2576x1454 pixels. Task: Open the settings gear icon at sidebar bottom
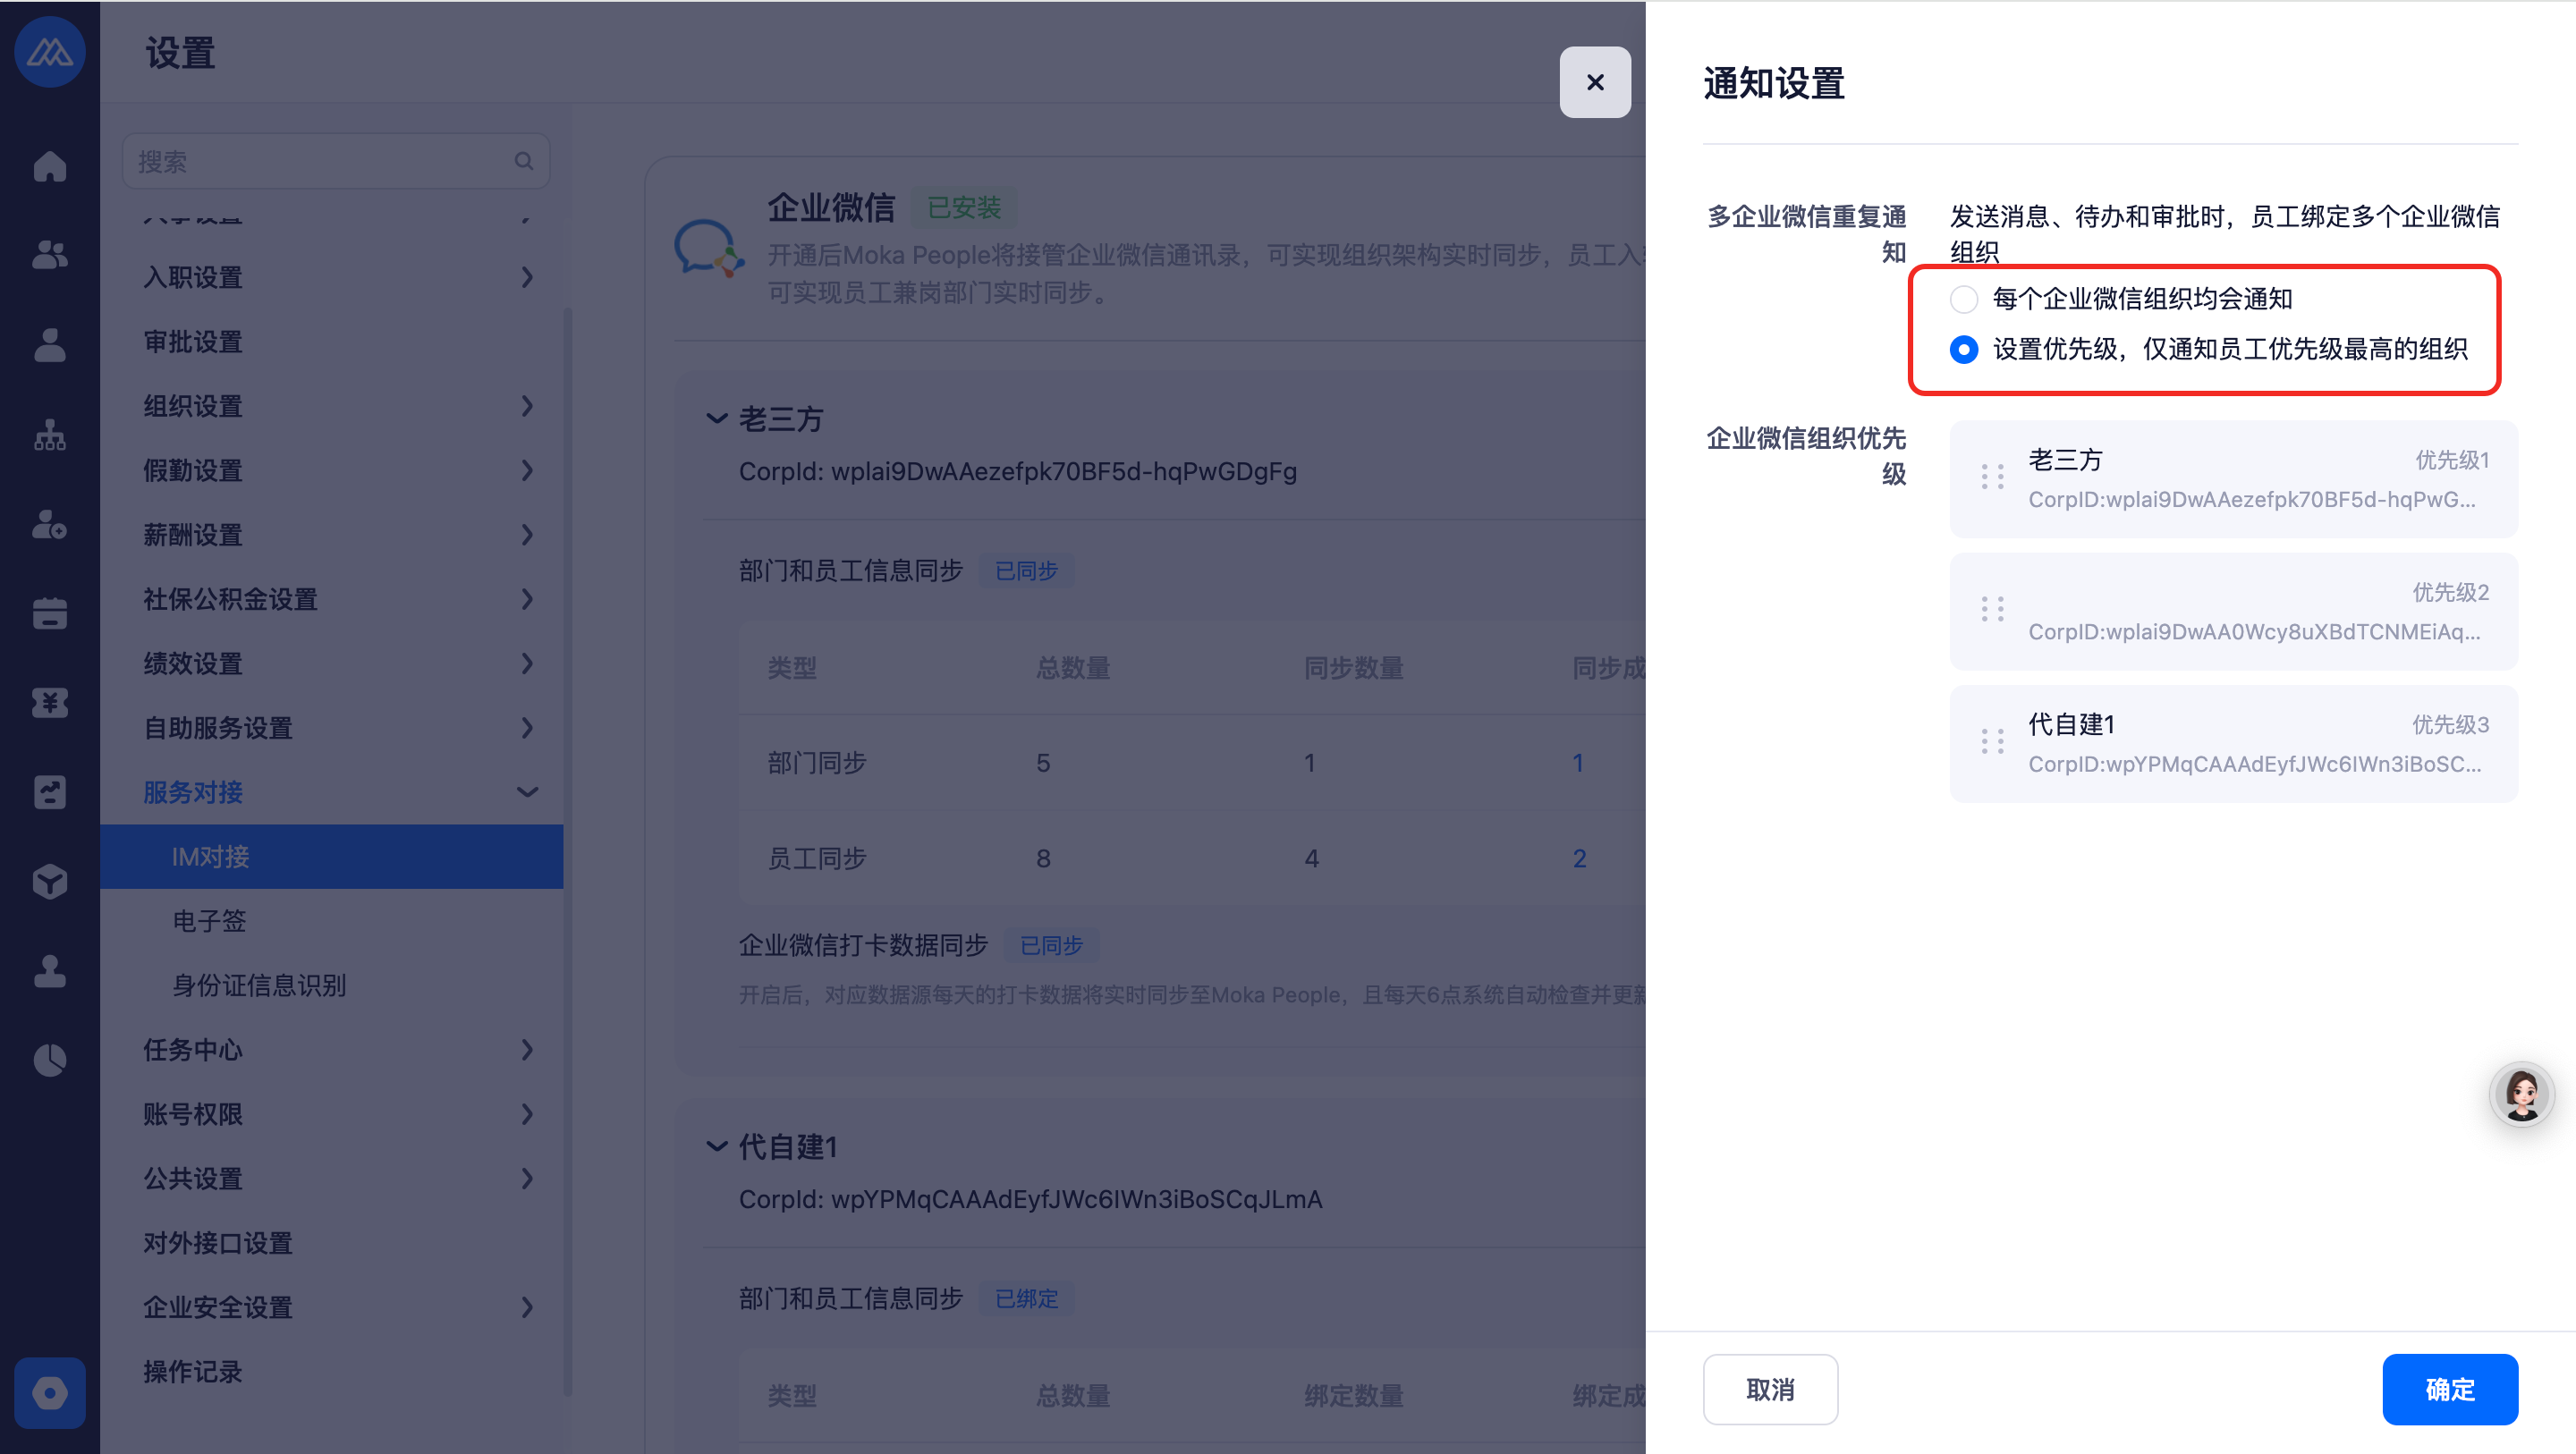coord(49,1392)
